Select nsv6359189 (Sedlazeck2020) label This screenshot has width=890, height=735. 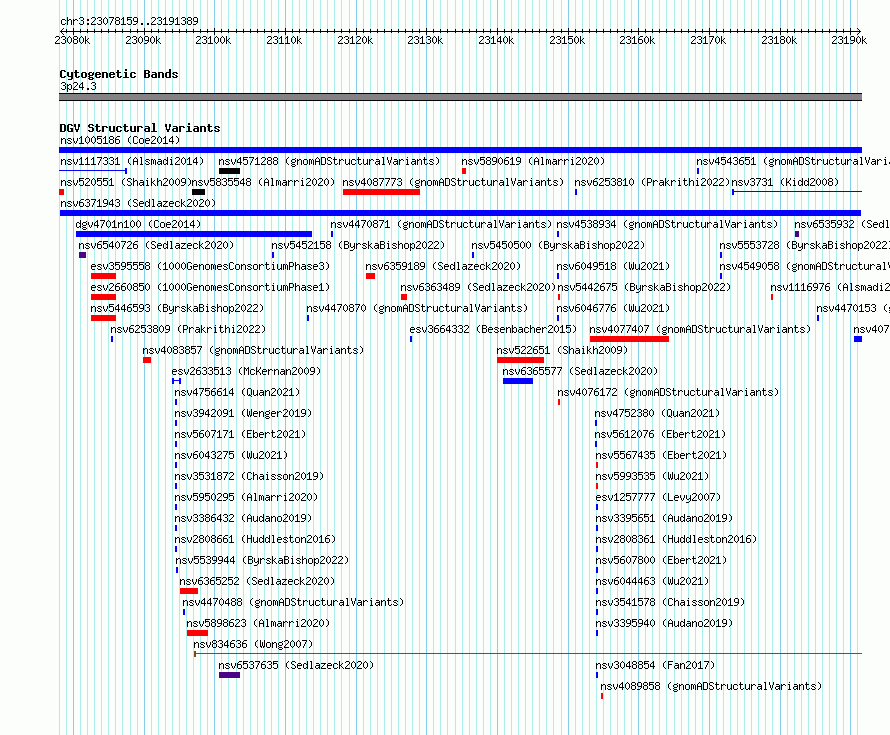(x=443, y=266)
